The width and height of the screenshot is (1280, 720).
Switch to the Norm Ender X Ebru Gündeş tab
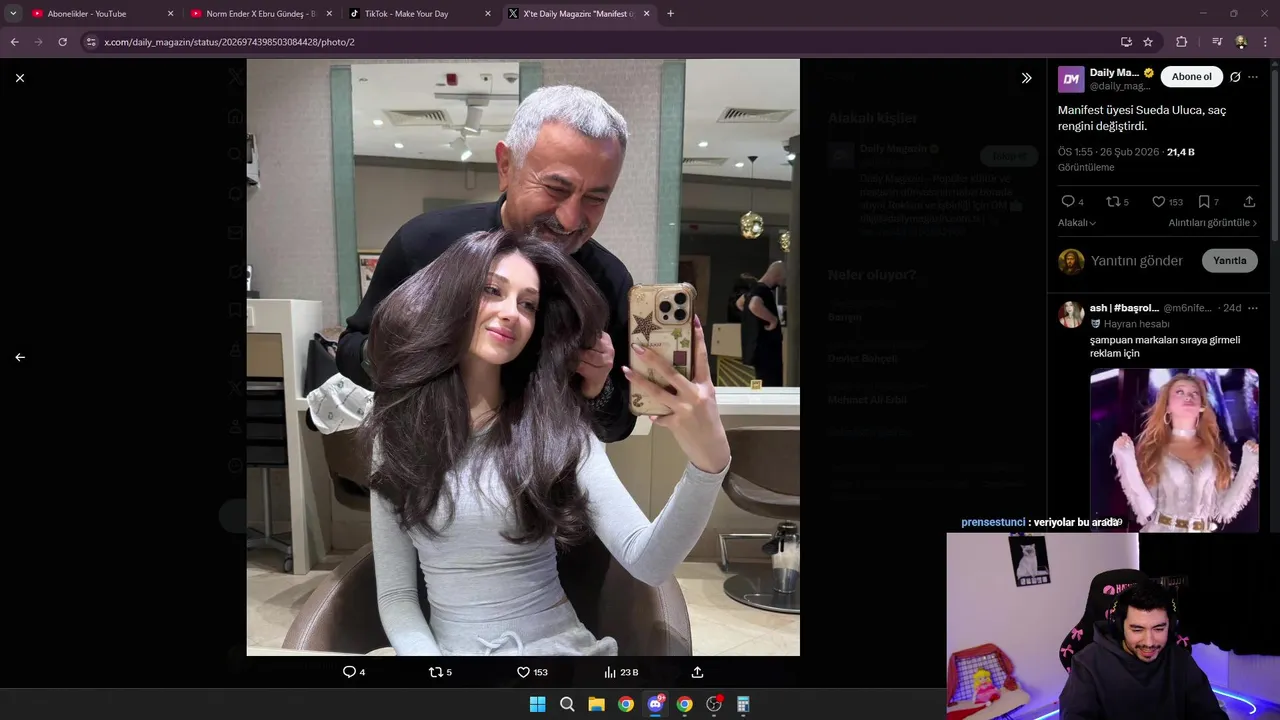(x=260, y=14)
